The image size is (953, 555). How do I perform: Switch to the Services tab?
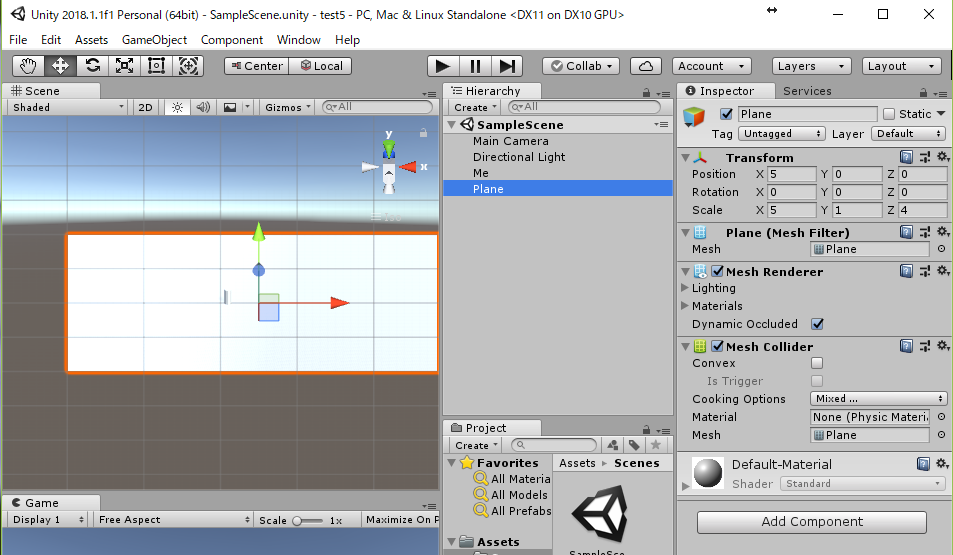point(807,91)
